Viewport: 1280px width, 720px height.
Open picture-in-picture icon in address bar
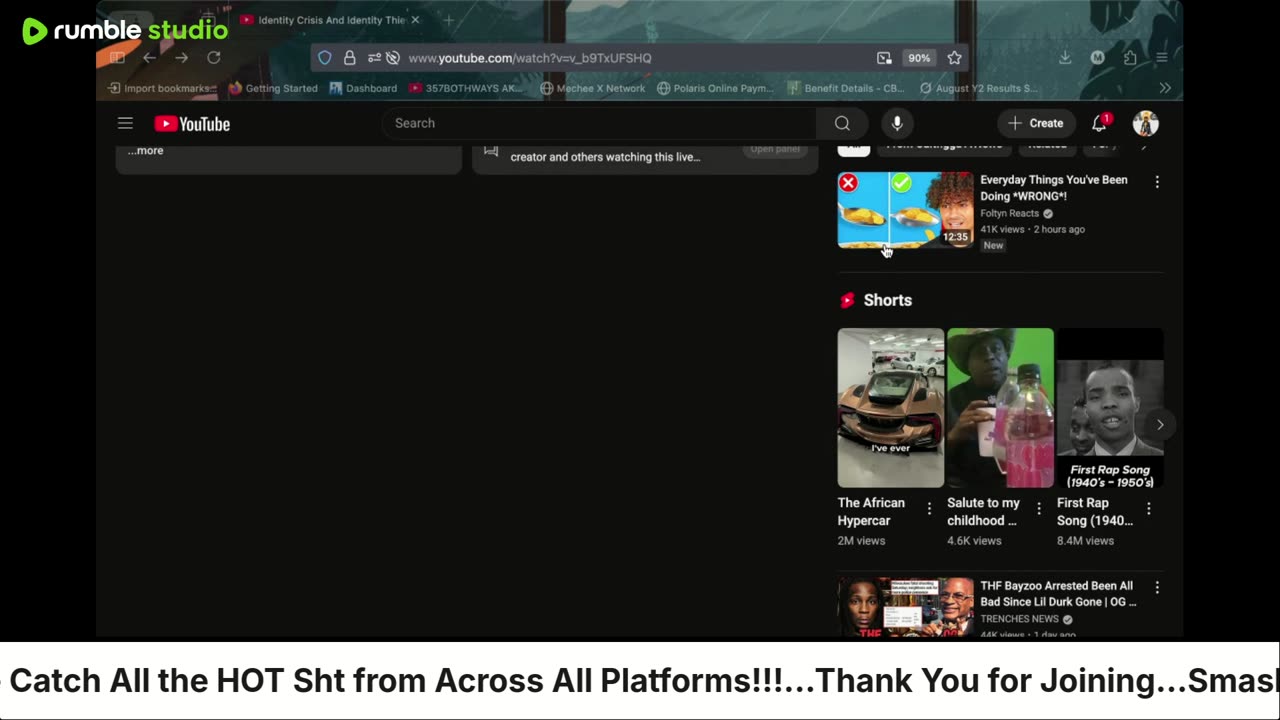pos(884,58)
